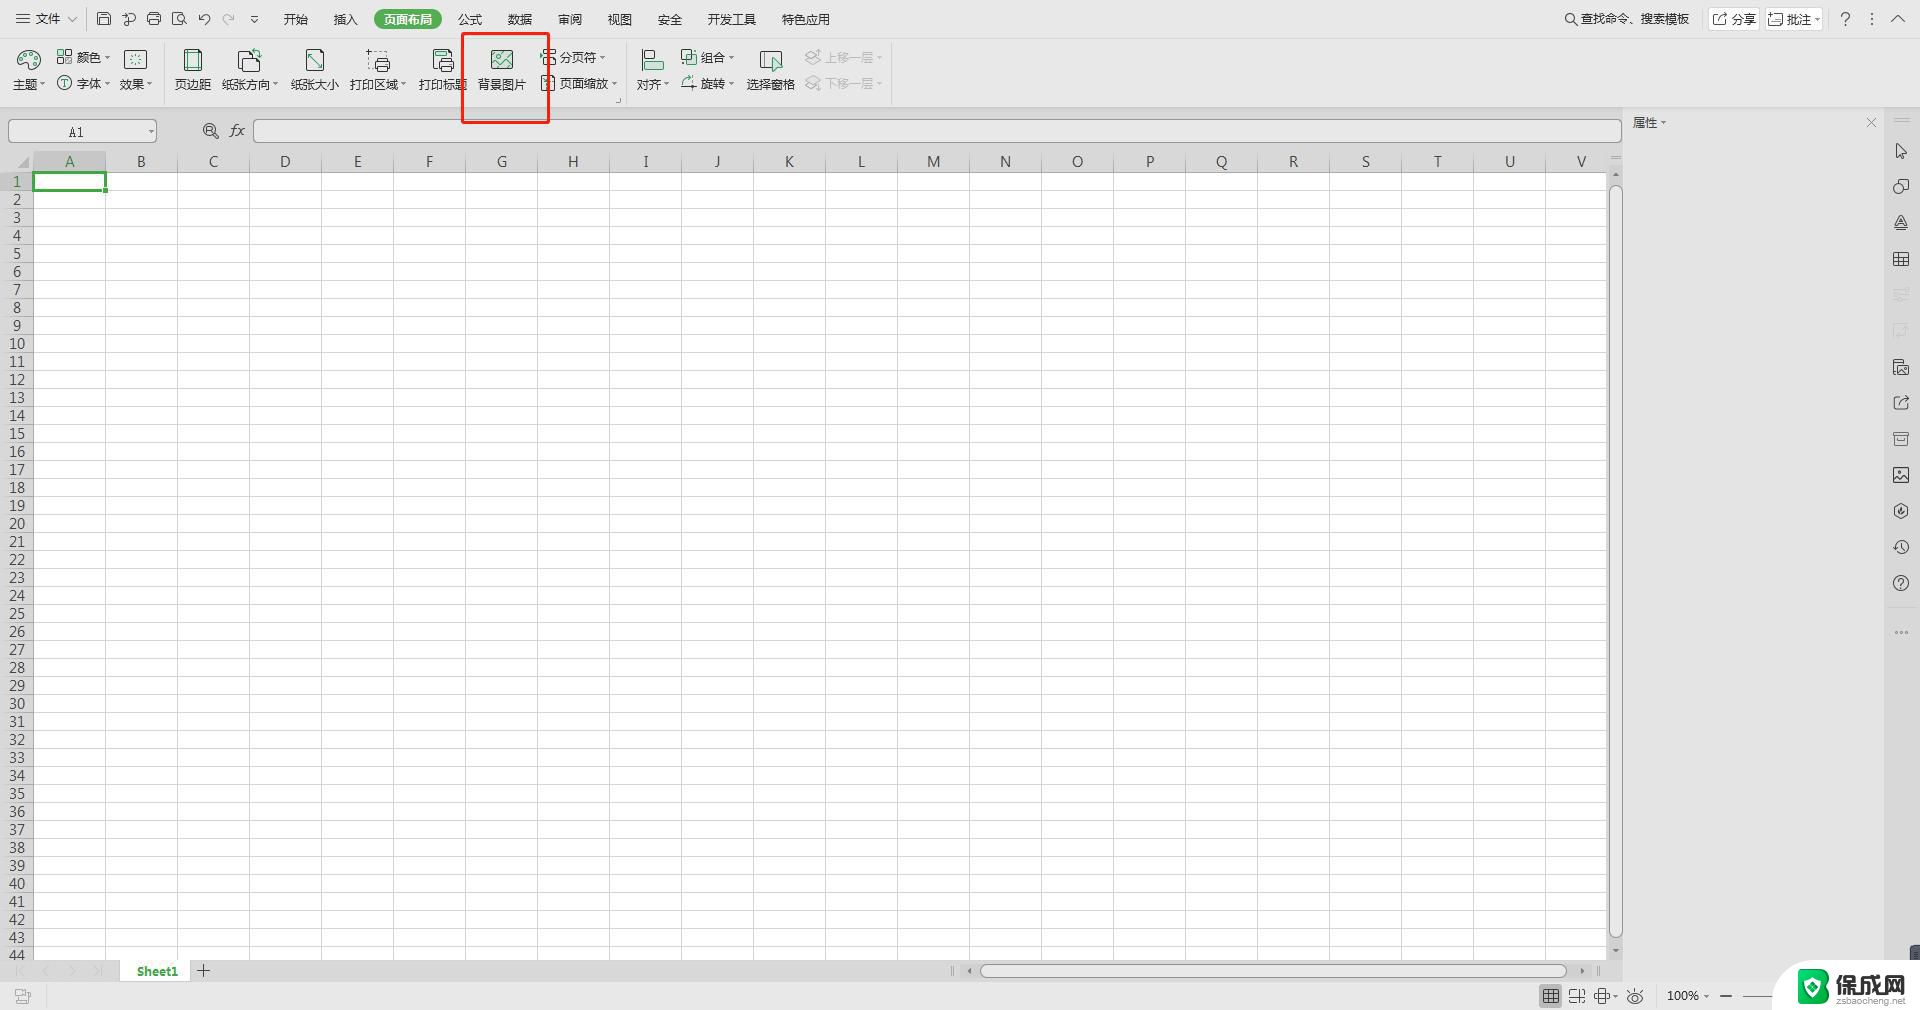Switch to the 插入 (Insert) tab
The image size is (1920, 1010).
coord(345,19)
